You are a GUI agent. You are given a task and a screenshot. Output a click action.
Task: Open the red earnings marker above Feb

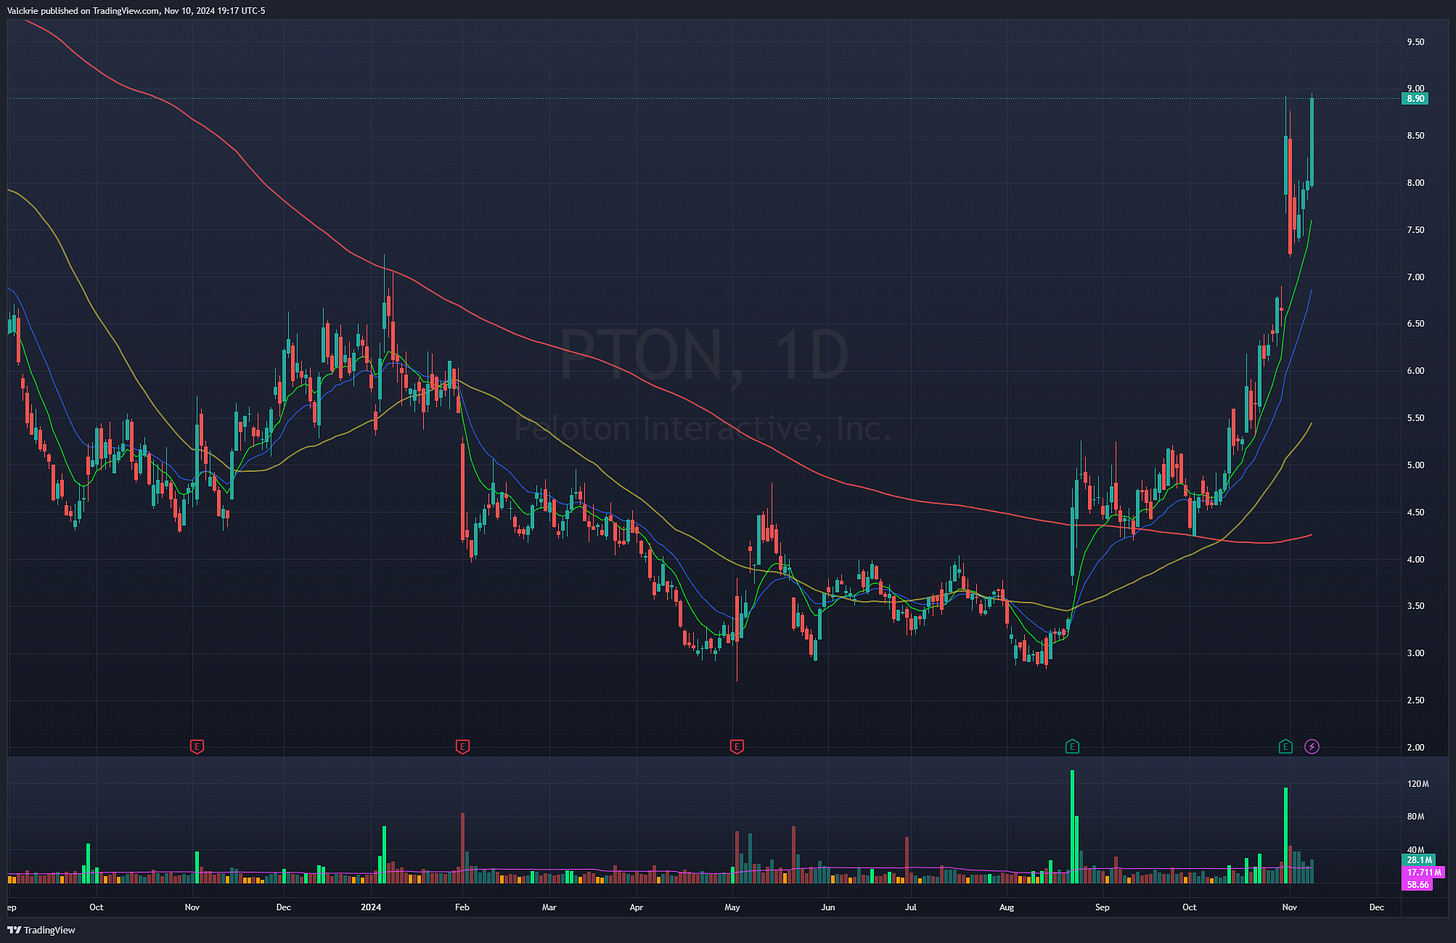[x=462, y=746]
